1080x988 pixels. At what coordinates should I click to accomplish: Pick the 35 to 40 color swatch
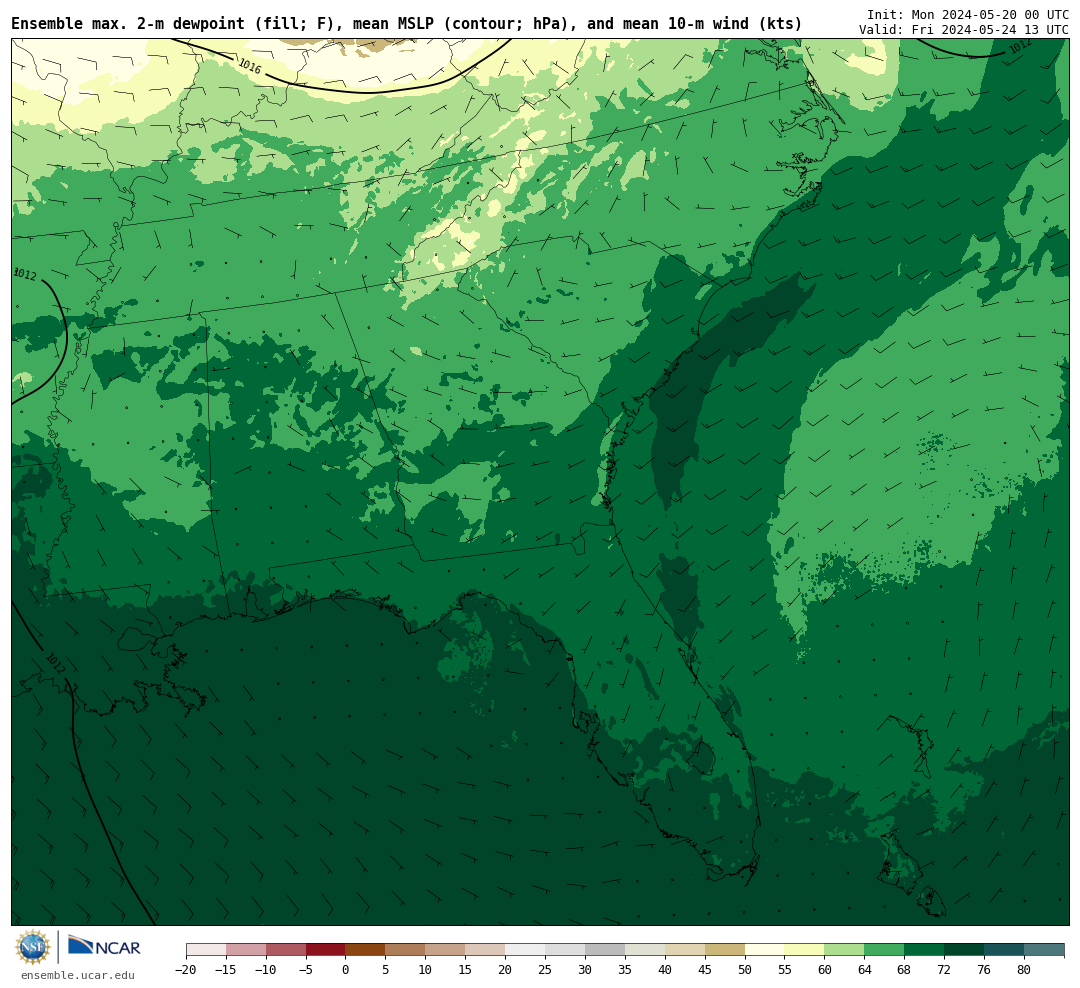(x=645, y=950)
